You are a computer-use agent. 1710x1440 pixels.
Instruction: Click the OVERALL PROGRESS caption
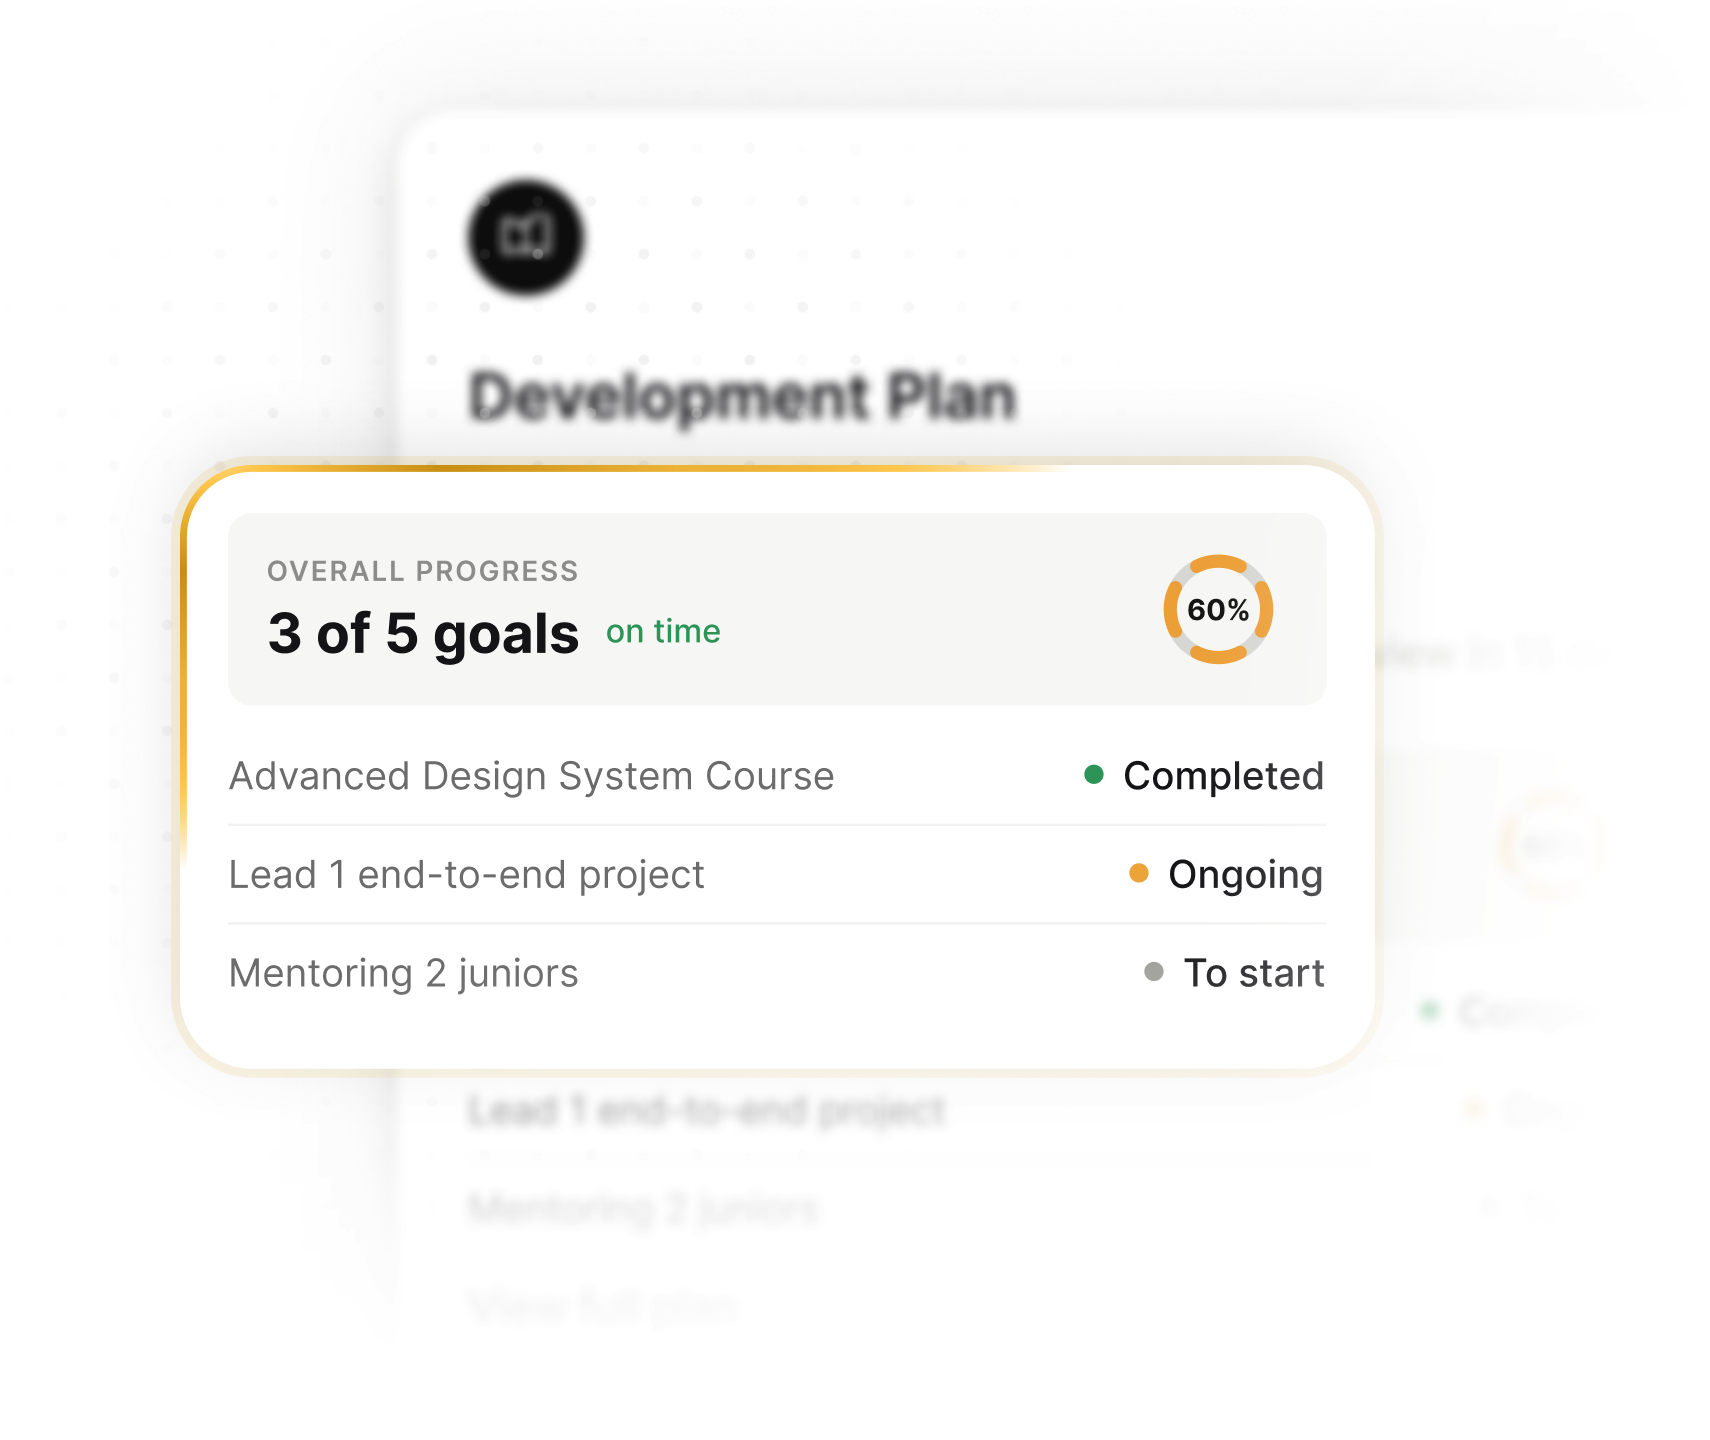pos(423,571)
